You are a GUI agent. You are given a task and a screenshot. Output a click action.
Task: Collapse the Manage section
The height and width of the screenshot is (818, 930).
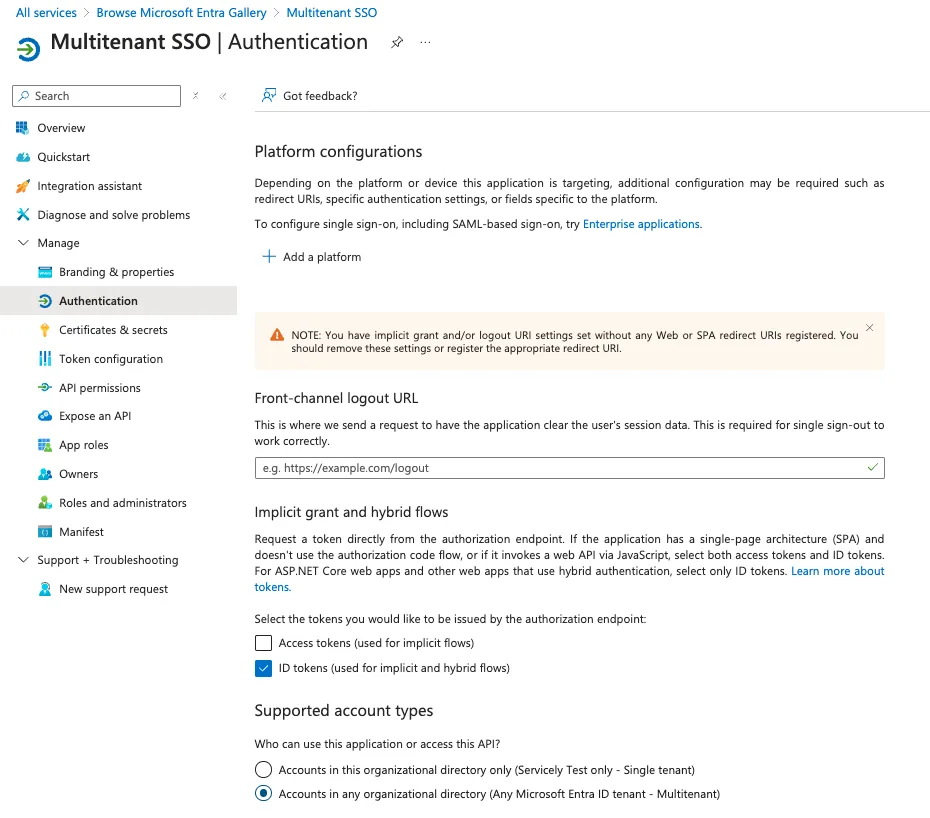23,243
